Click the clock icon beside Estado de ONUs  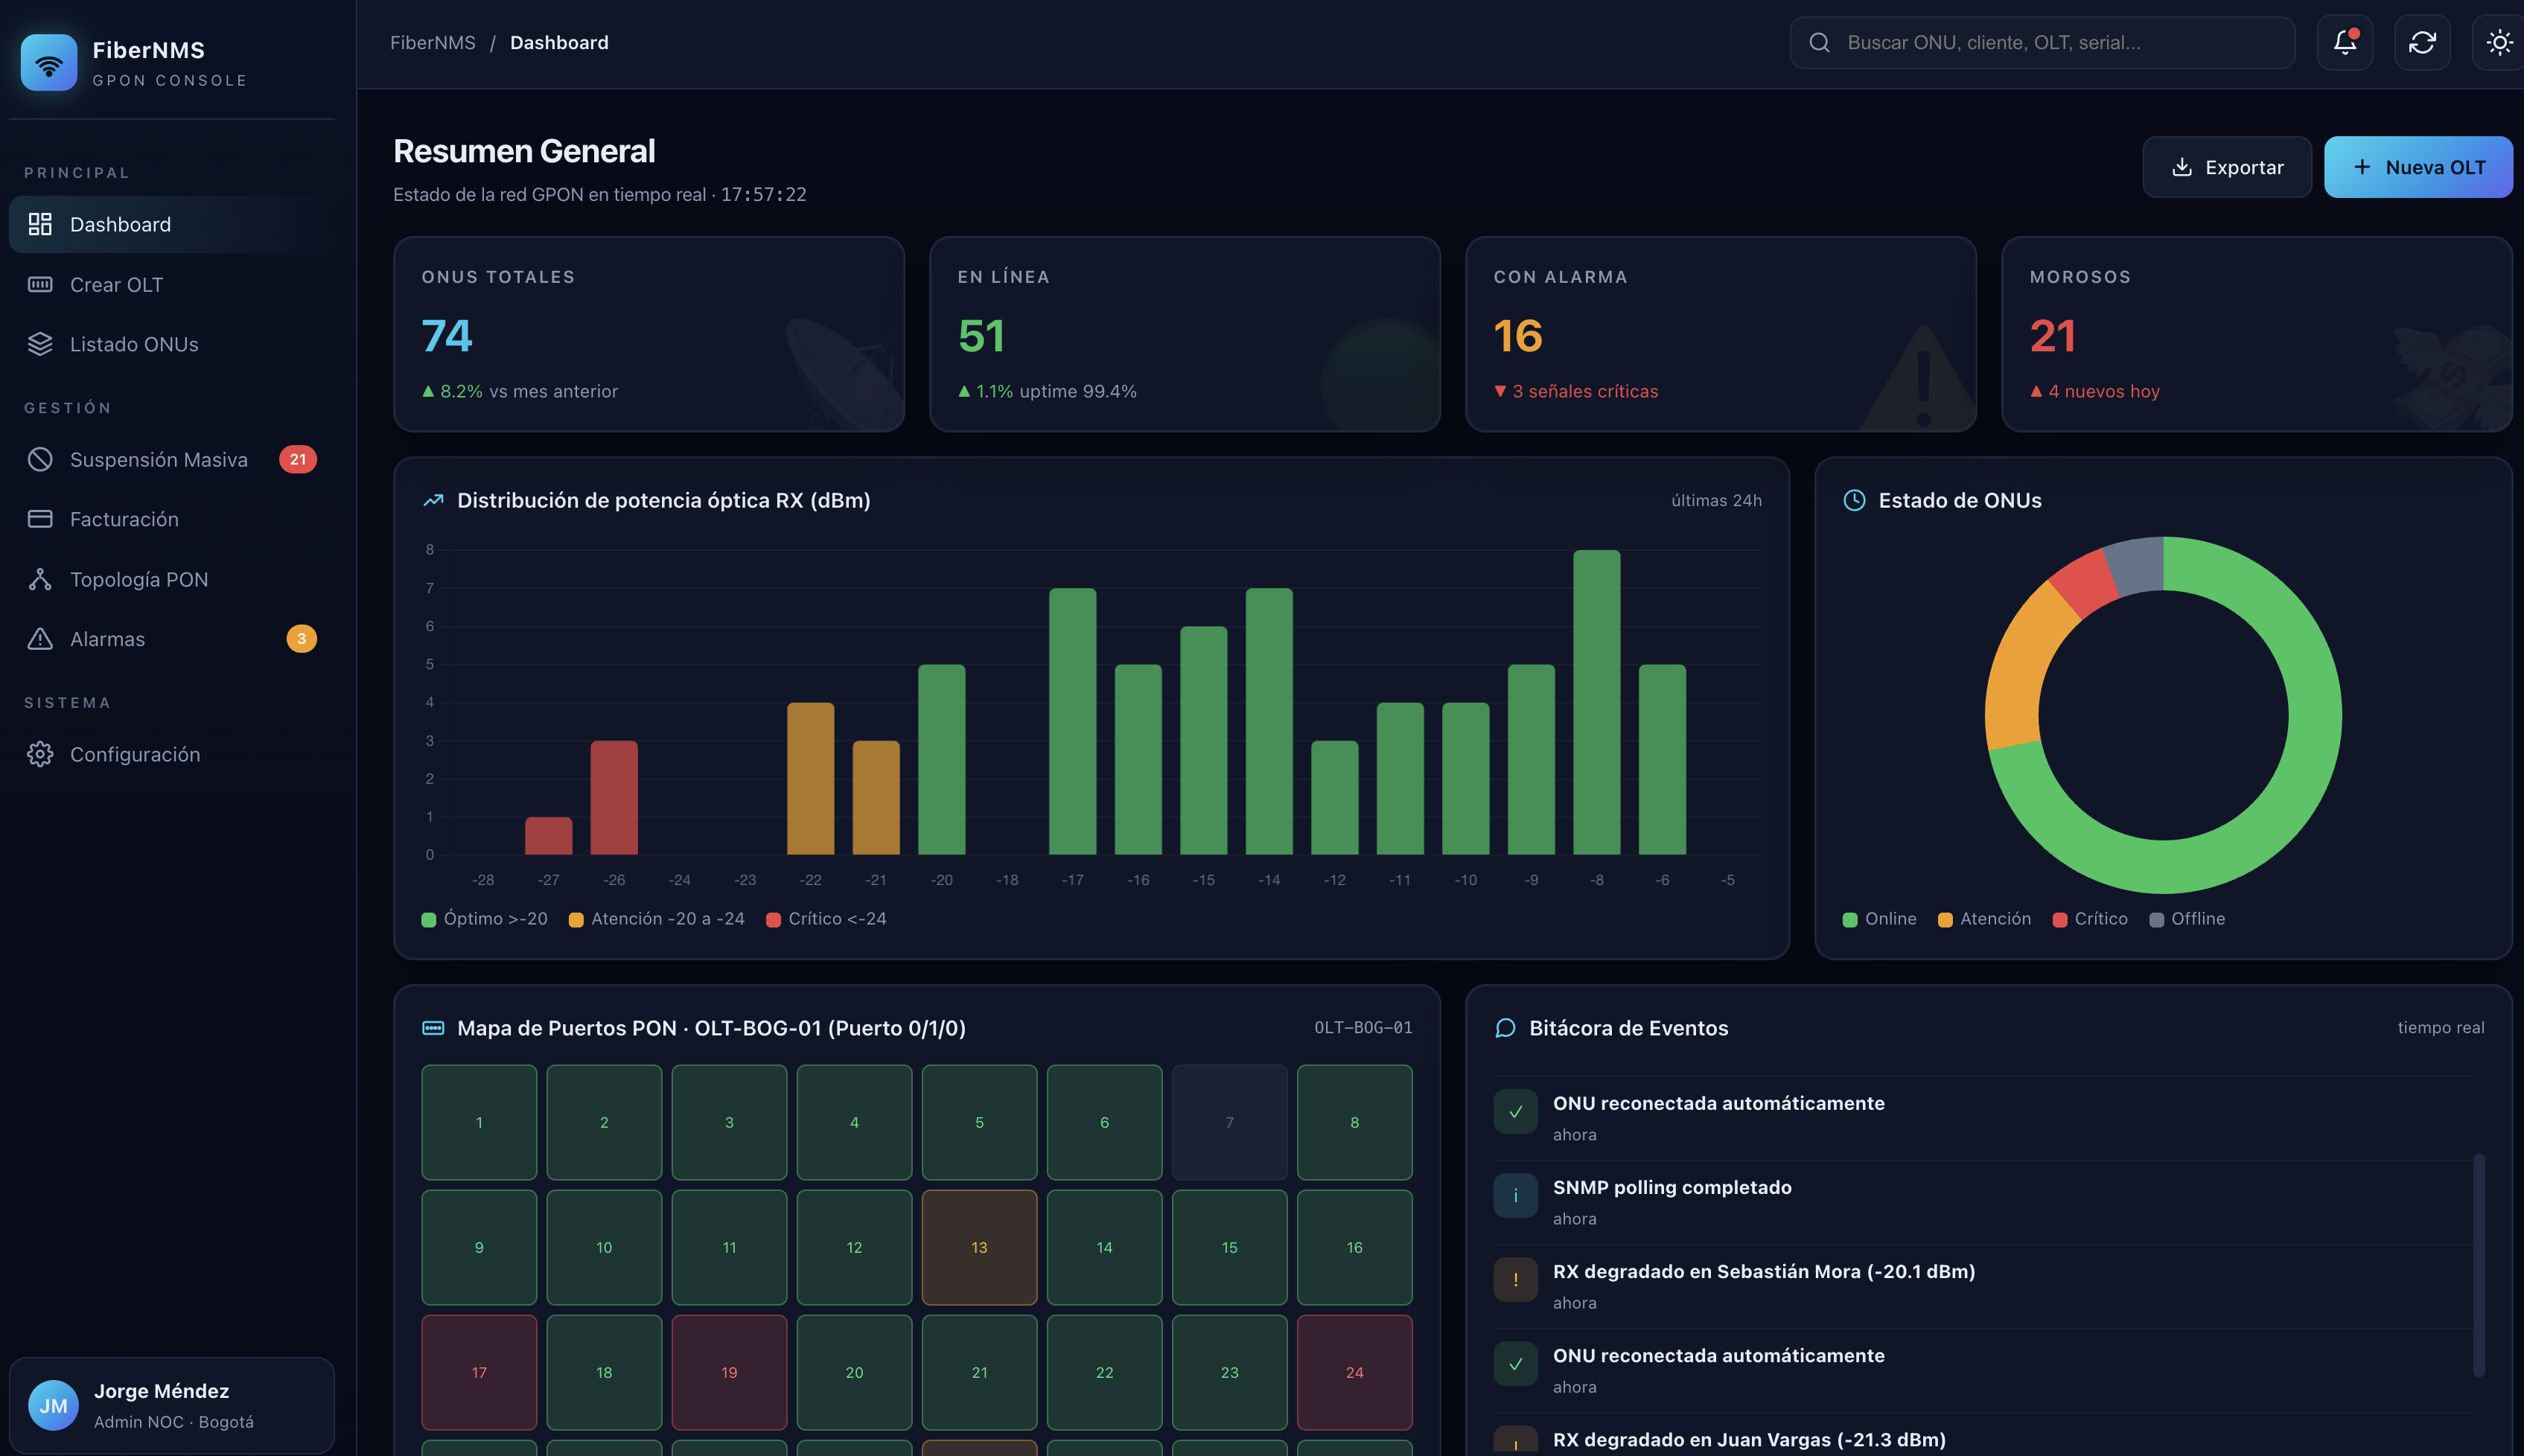(1854, 500)
